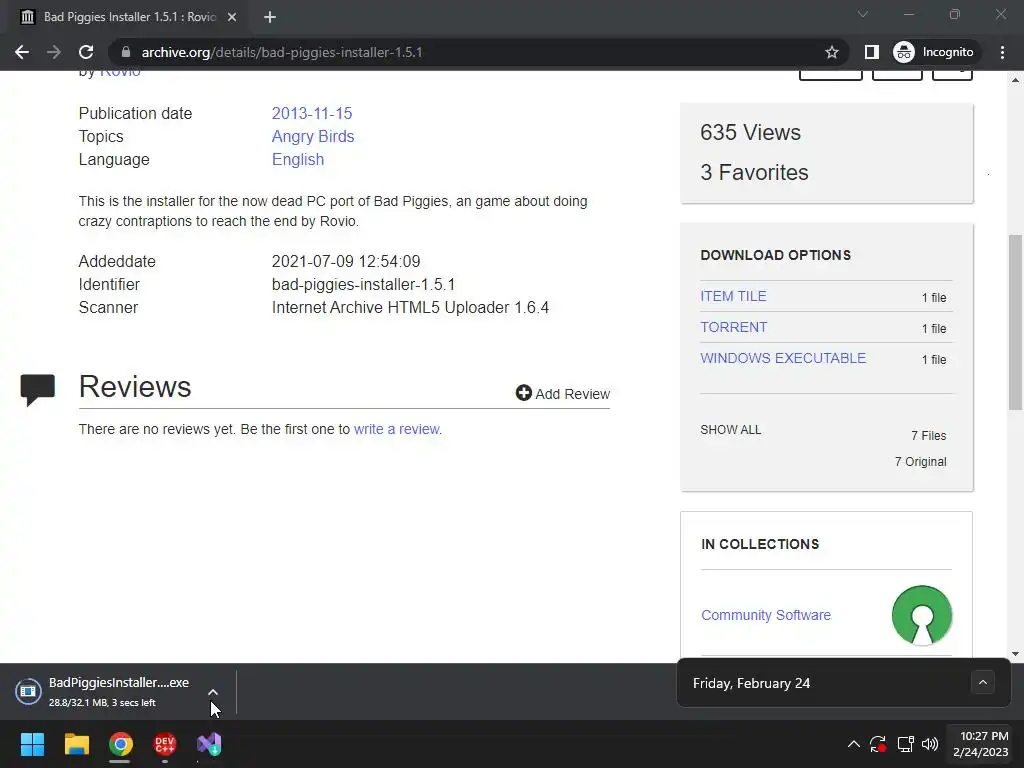The width and height of the screenshot is (1024, 768).
Task: Open the Windows Start menu
Action: pos(32,744)
